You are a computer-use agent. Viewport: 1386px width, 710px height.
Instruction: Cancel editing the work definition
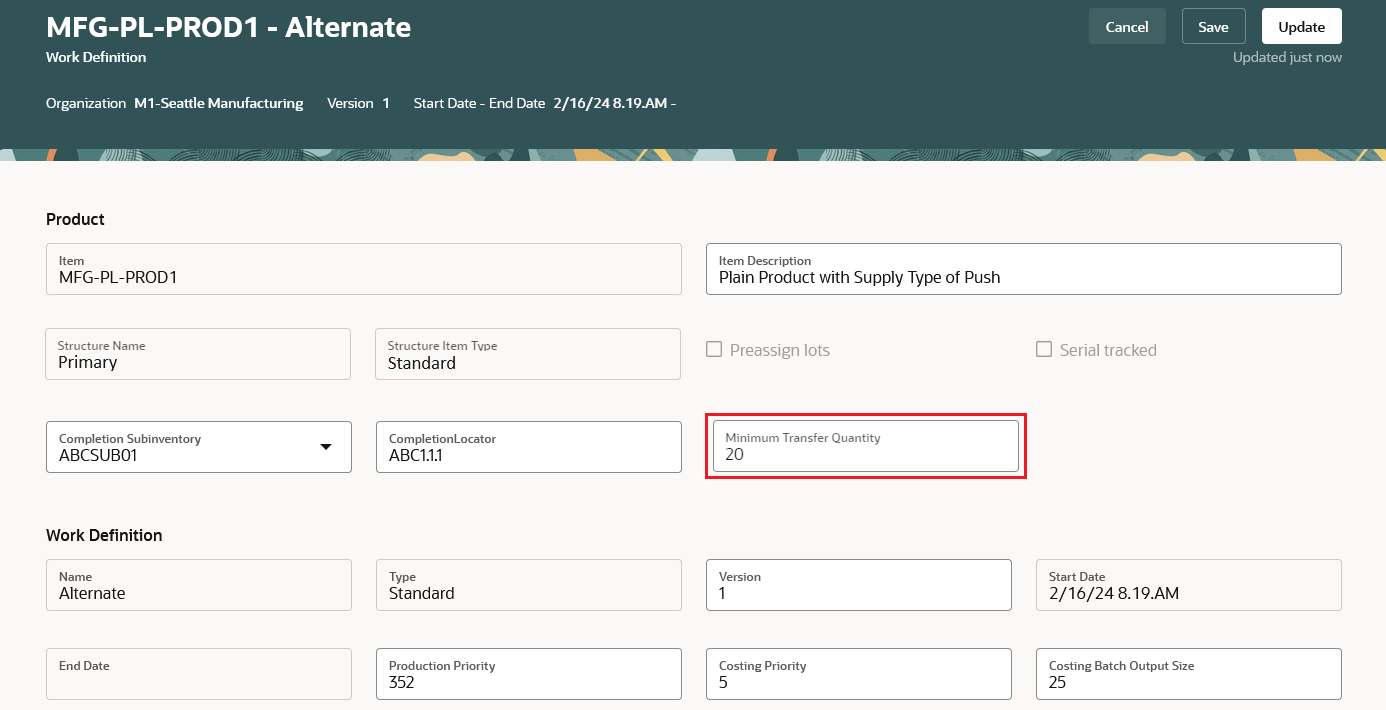click(x=1127, y=27)
